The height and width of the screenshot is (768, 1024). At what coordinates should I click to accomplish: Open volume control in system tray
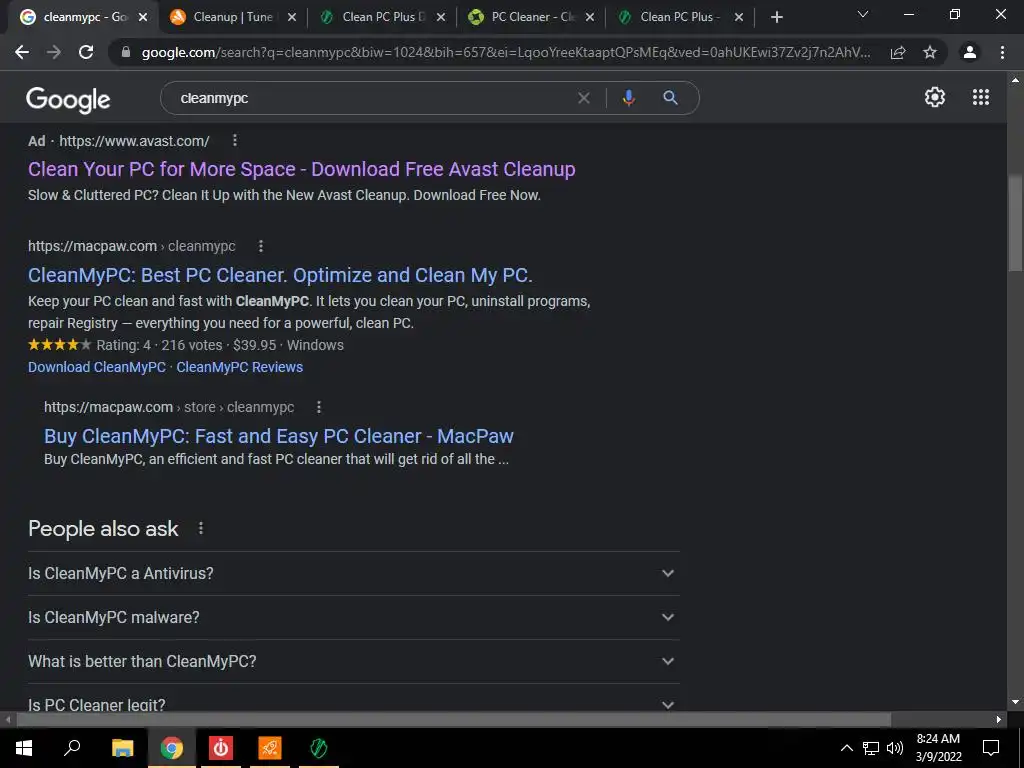(895, 748)
